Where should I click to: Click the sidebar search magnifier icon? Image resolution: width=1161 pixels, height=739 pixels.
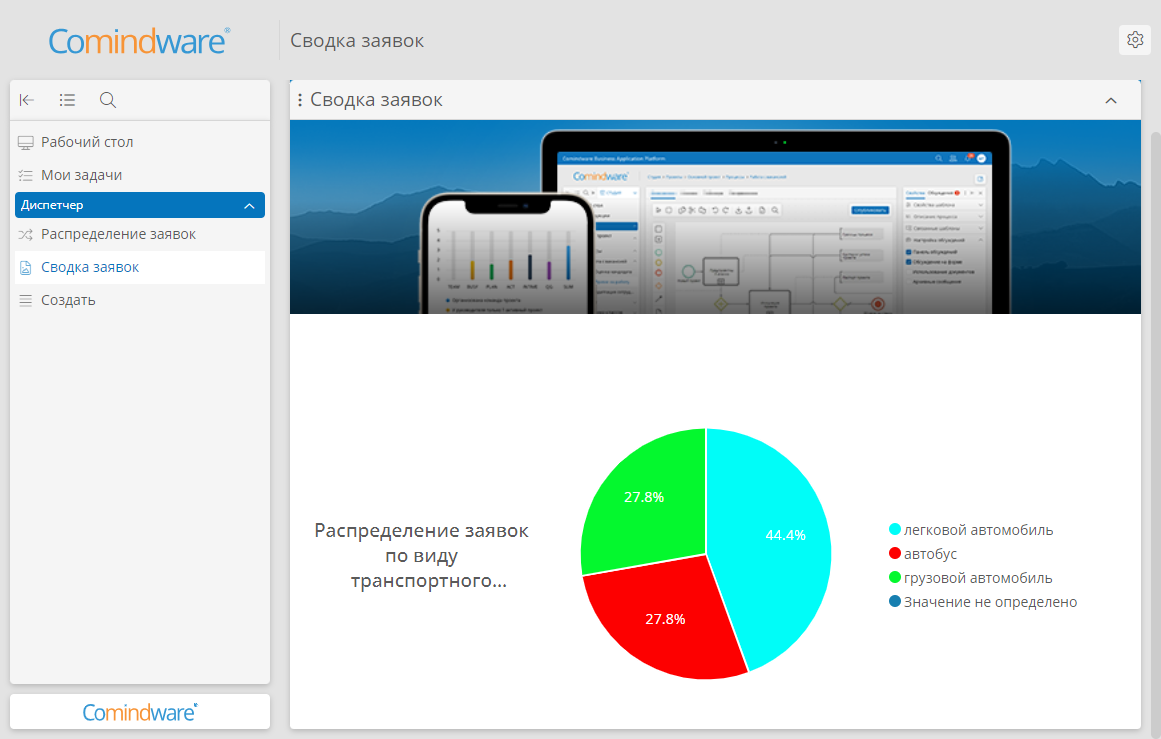point(107,100)
